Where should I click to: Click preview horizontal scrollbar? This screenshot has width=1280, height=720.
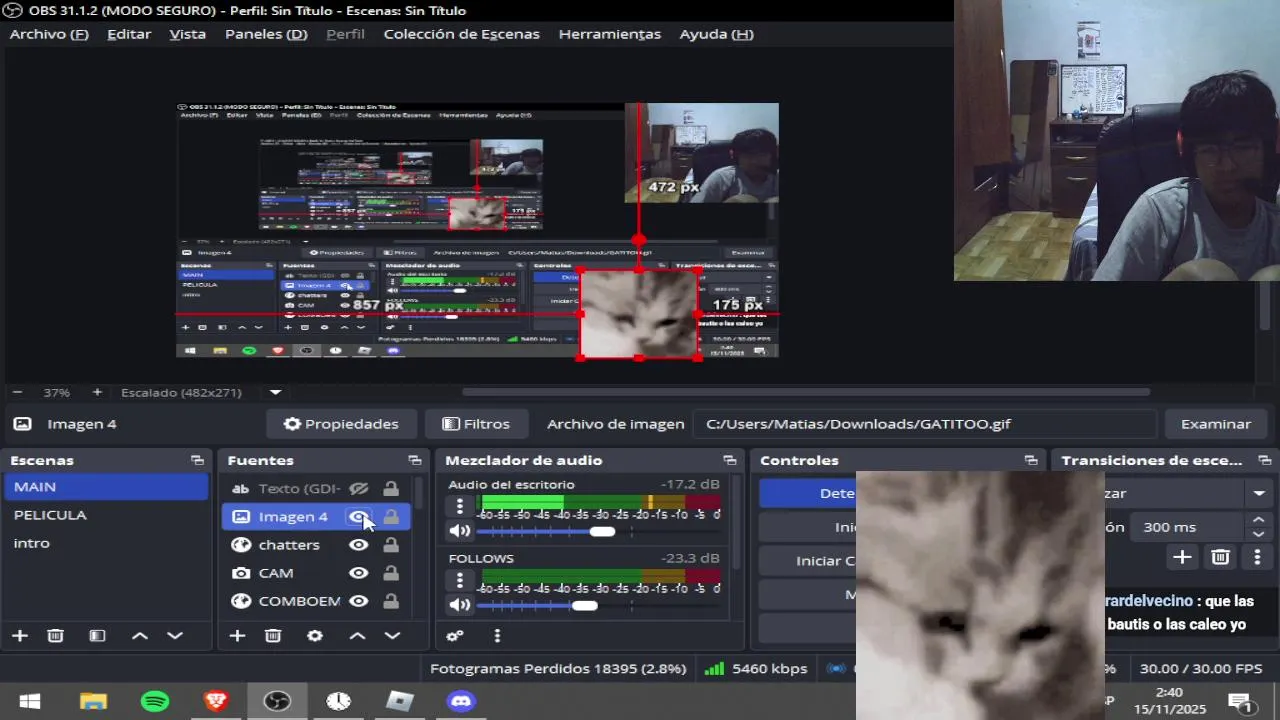click(805, 392)
